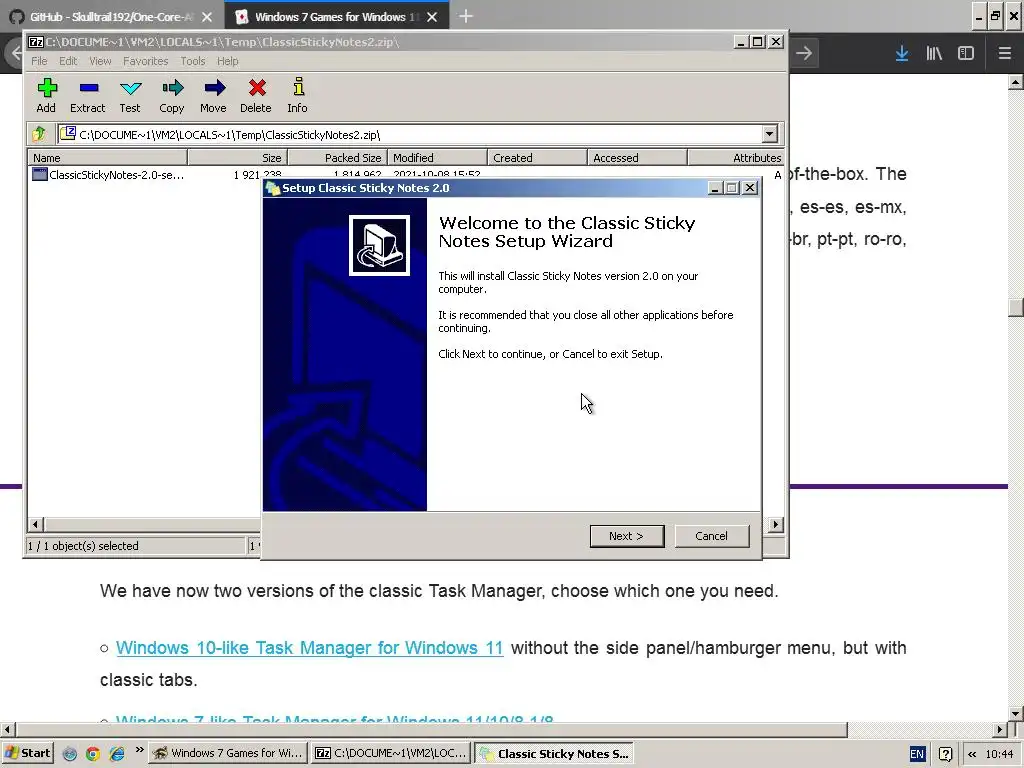Click the browser forward arrow button
This screenshot has height=768, width=1024.
(804, 54)
